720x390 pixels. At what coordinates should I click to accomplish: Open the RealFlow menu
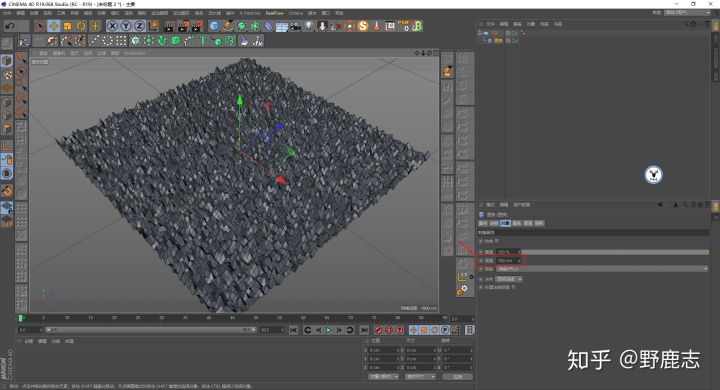point(275,13)
